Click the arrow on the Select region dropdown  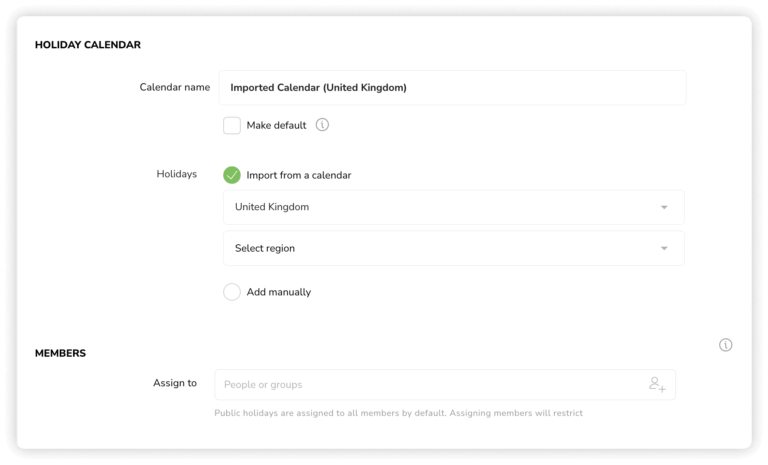click(664, 248)
